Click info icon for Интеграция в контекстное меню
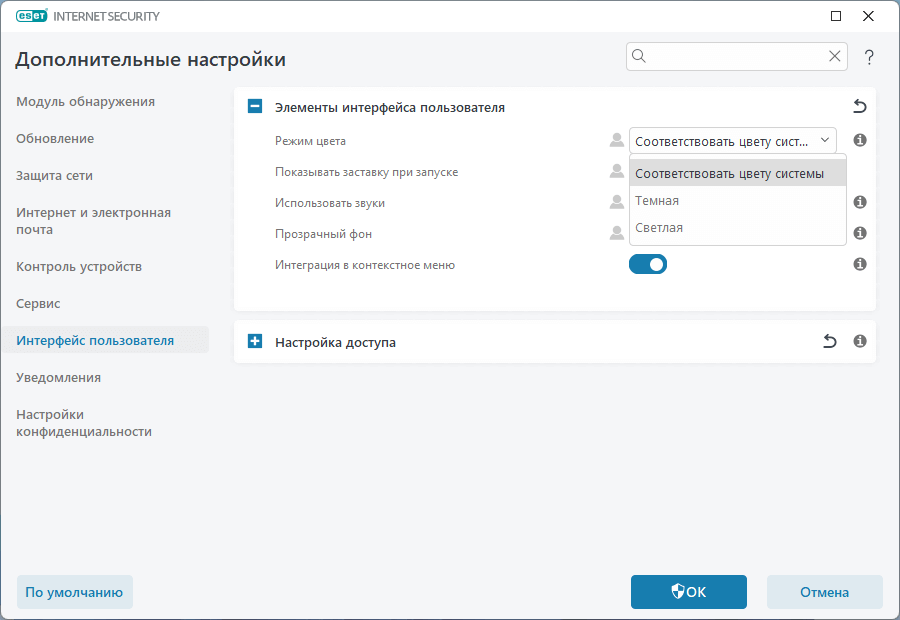The height and width of the screenshot is (620, 900). (860, 265)
